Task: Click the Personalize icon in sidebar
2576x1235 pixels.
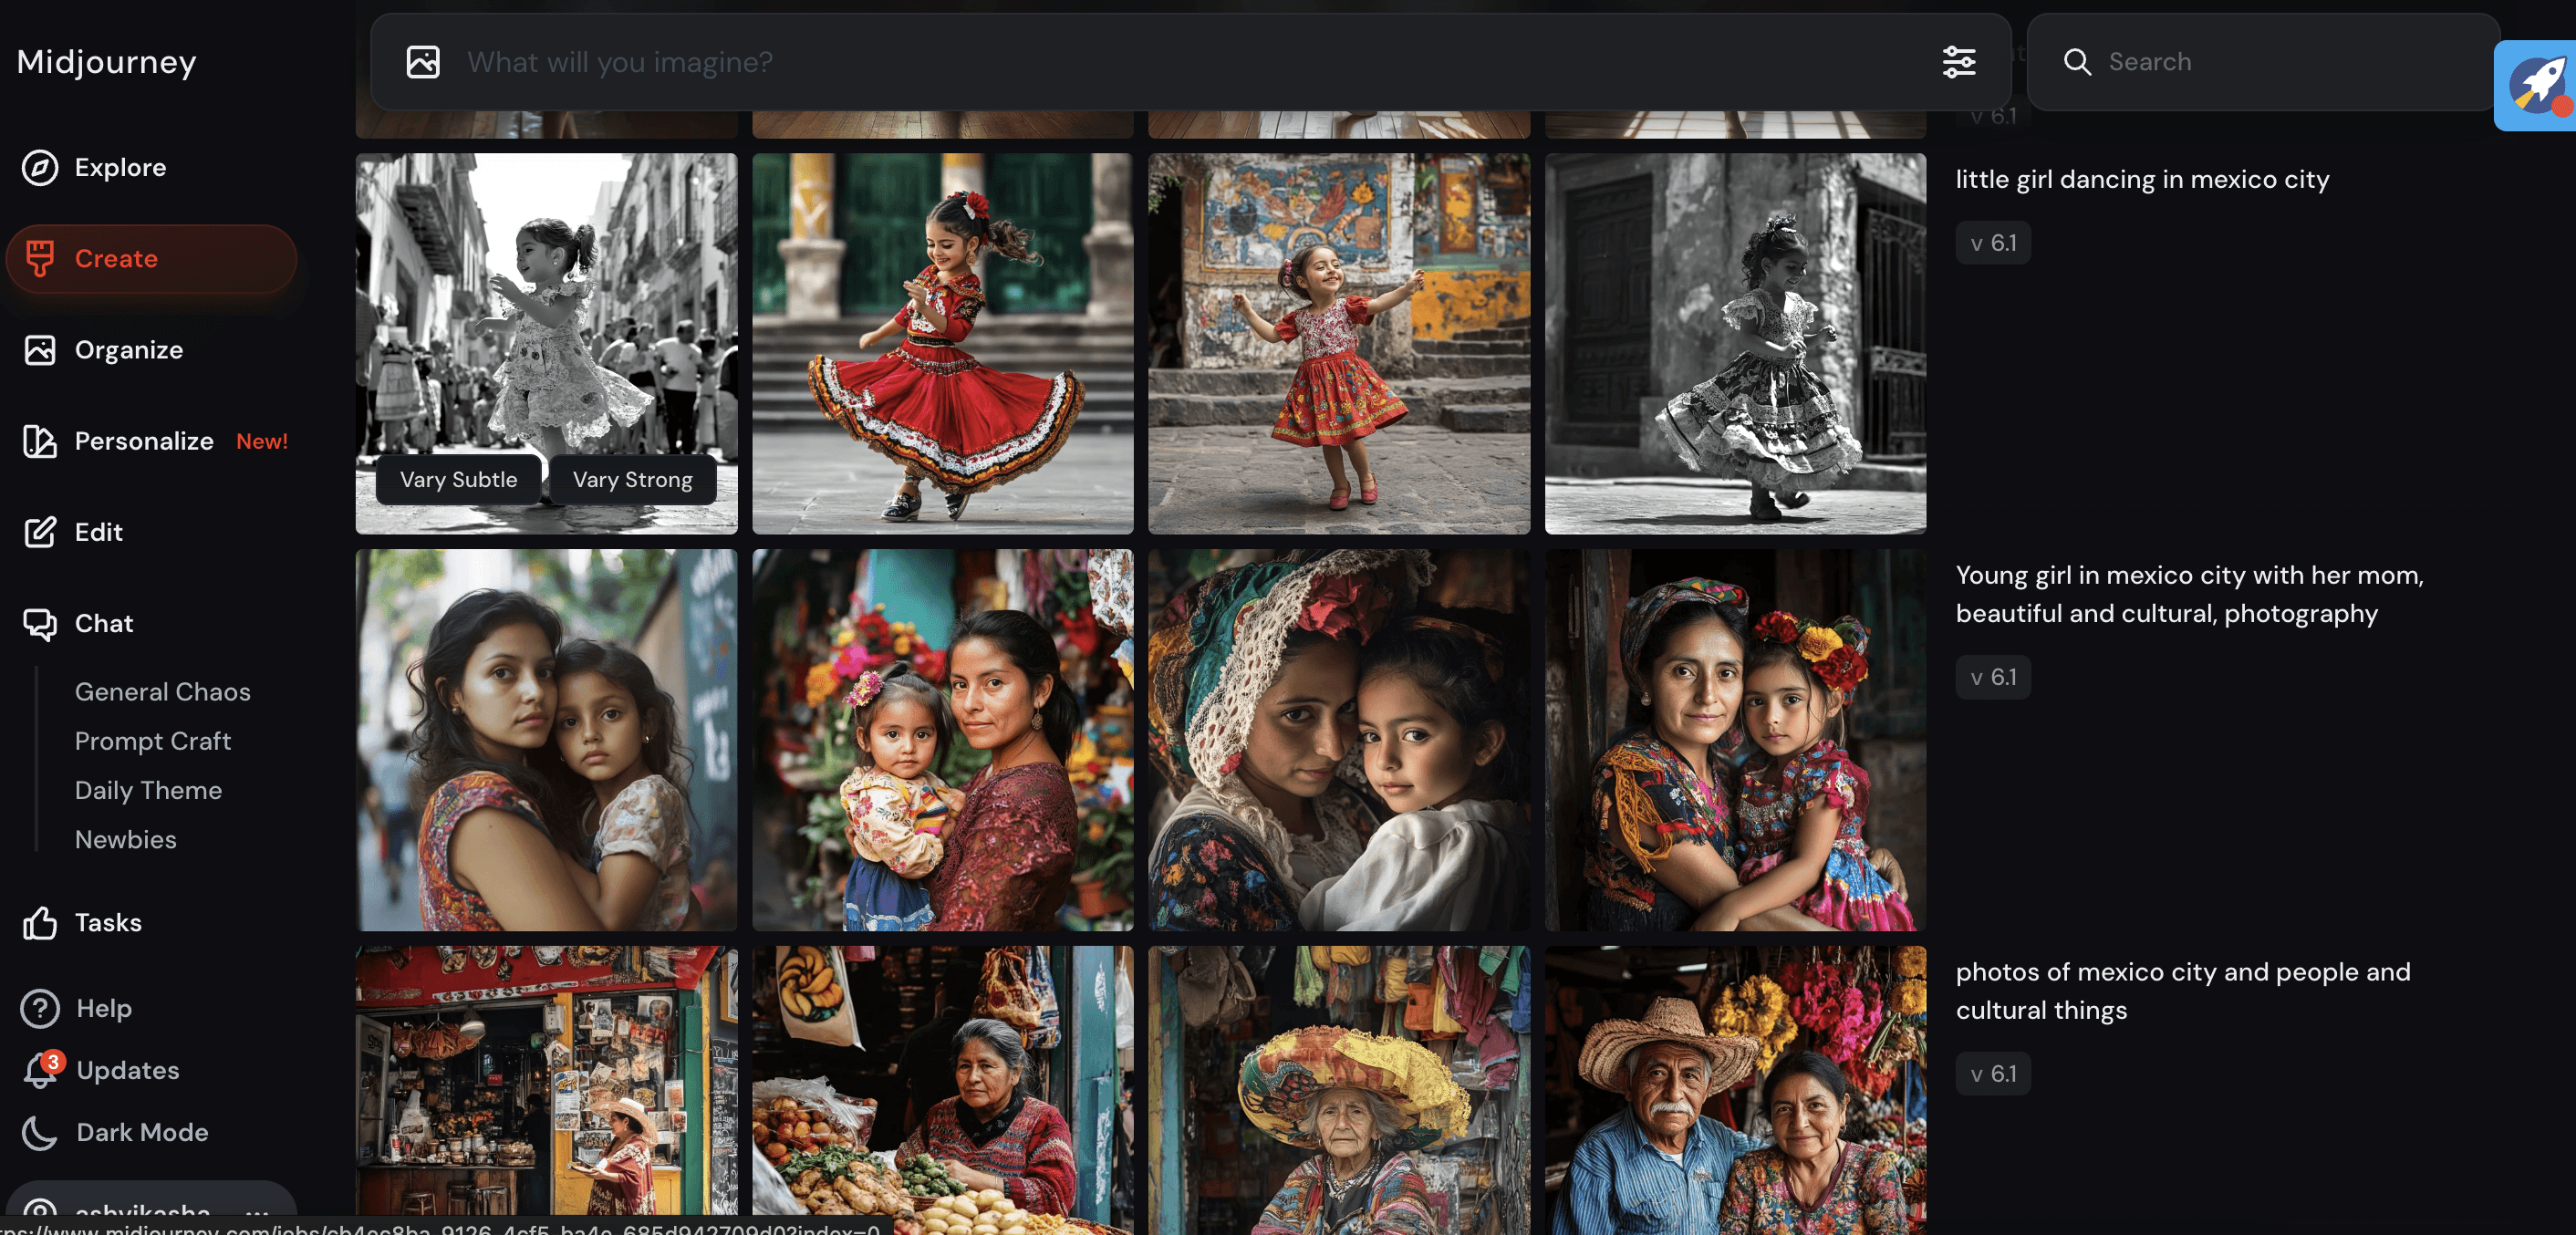Action: click(40, 441)
